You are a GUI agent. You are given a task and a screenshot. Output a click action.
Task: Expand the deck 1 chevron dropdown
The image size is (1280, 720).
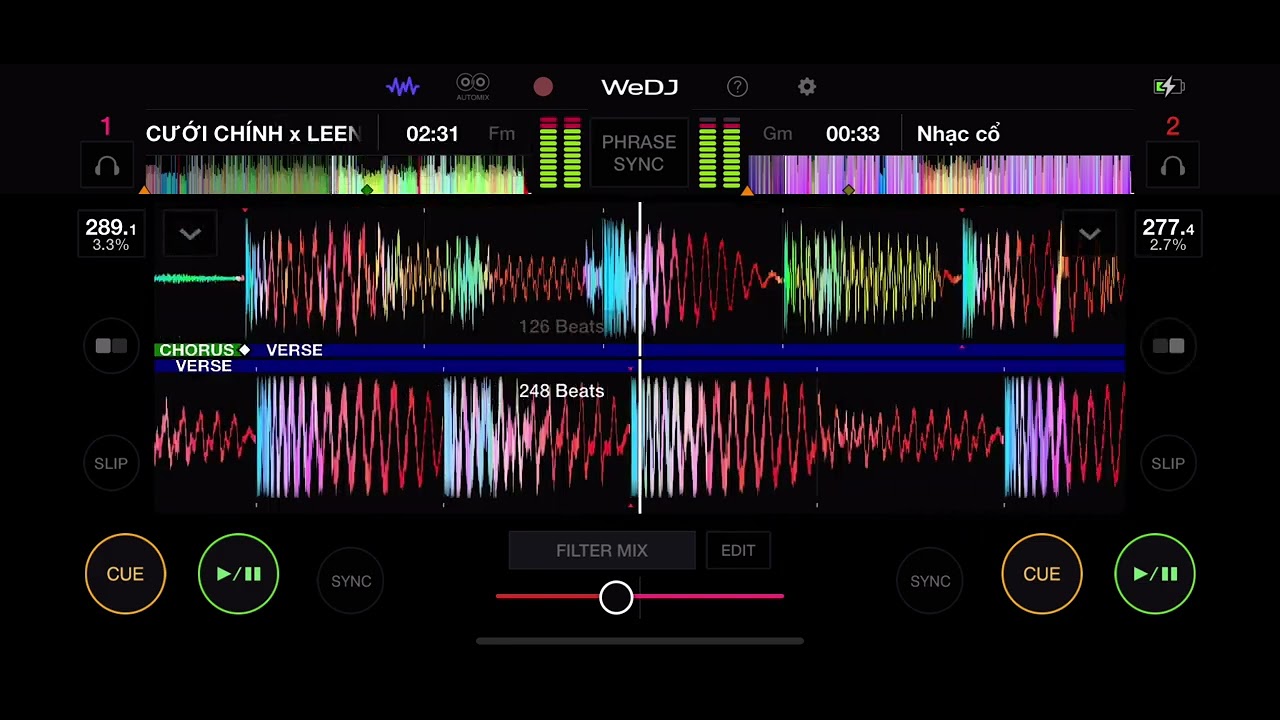click(190, 234)
